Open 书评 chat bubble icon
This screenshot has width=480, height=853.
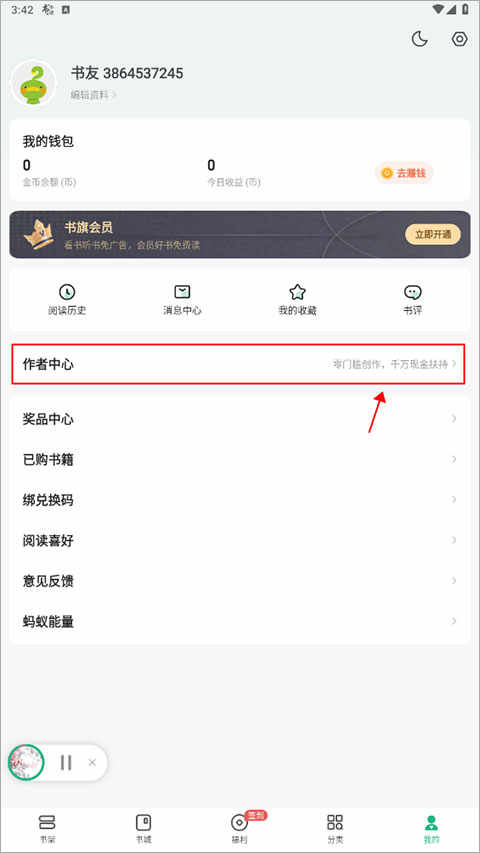413,292
